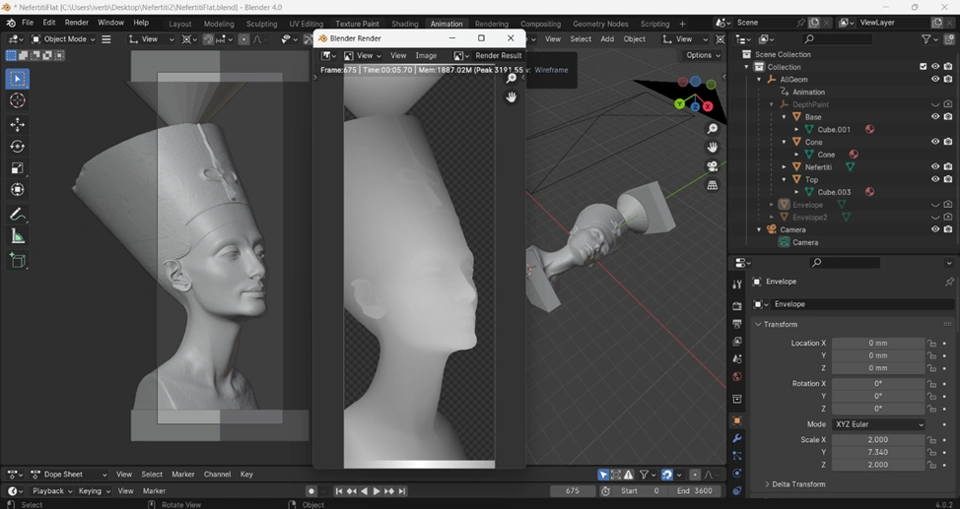
Task: Select the Annotate tool
Action: (17, 214)
